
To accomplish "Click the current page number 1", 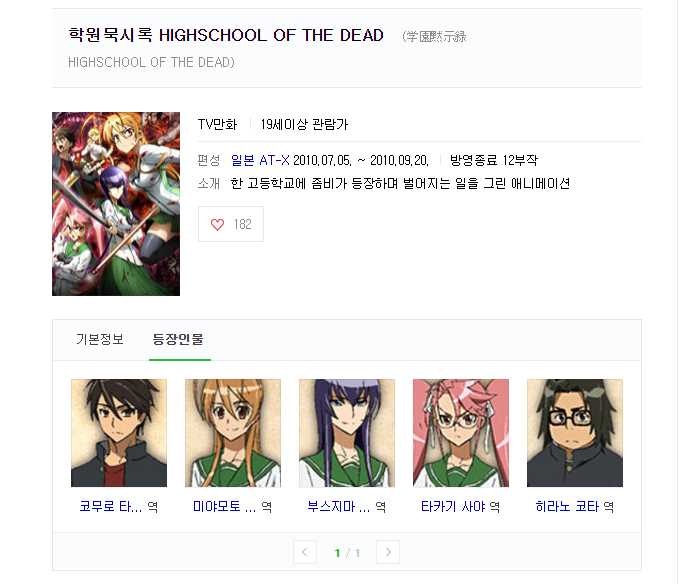I will [338, 553].
